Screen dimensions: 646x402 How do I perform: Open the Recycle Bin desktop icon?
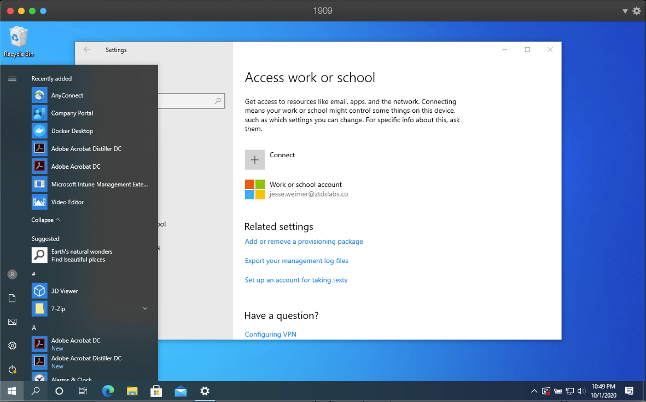click(19, 42)
